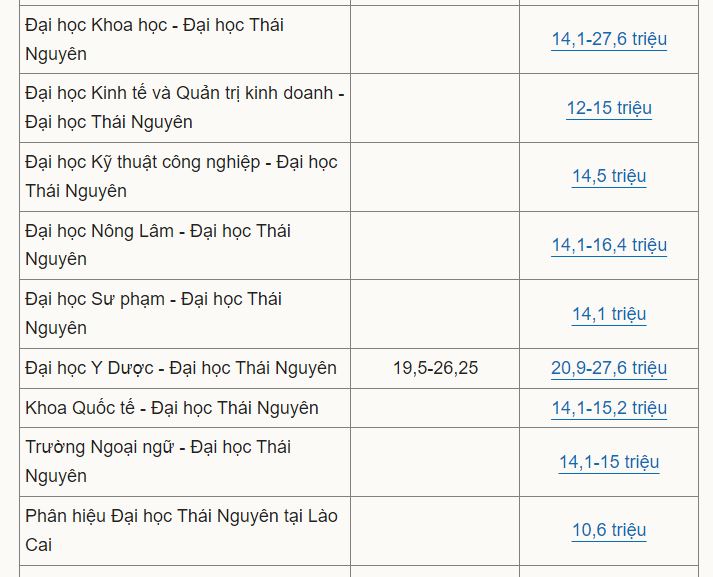Follow the 10,6 triệu link

click(609, 530)
